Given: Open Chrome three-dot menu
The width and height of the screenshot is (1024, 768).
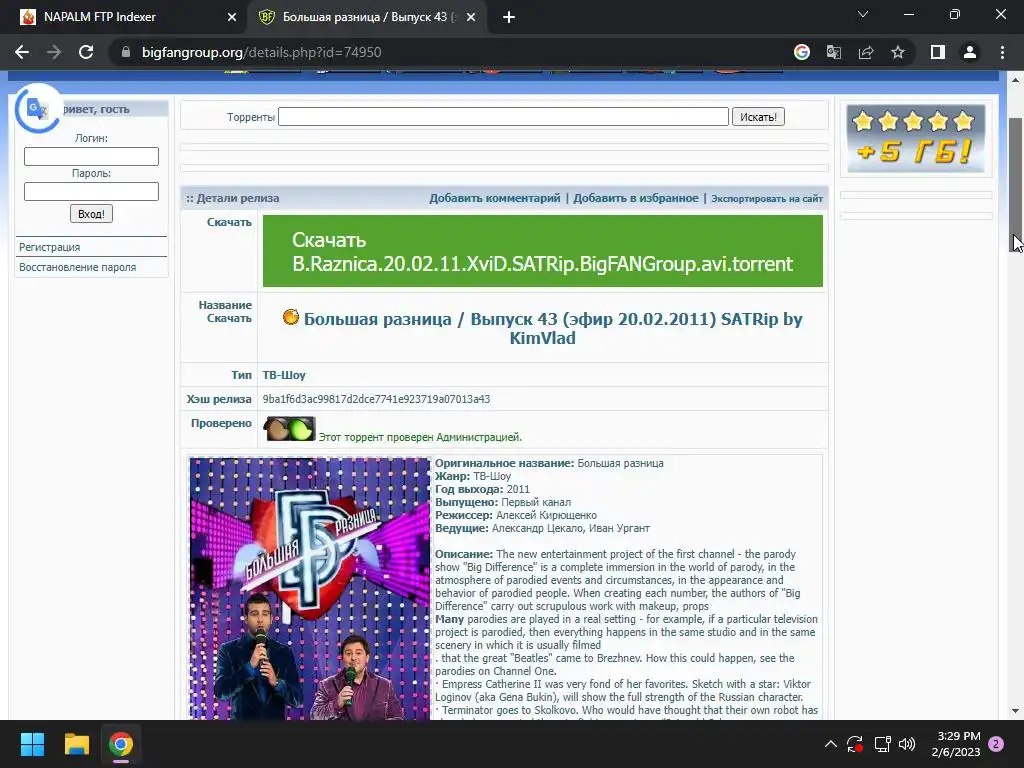Looking at the screenshot, I should tap(1002, 52).
